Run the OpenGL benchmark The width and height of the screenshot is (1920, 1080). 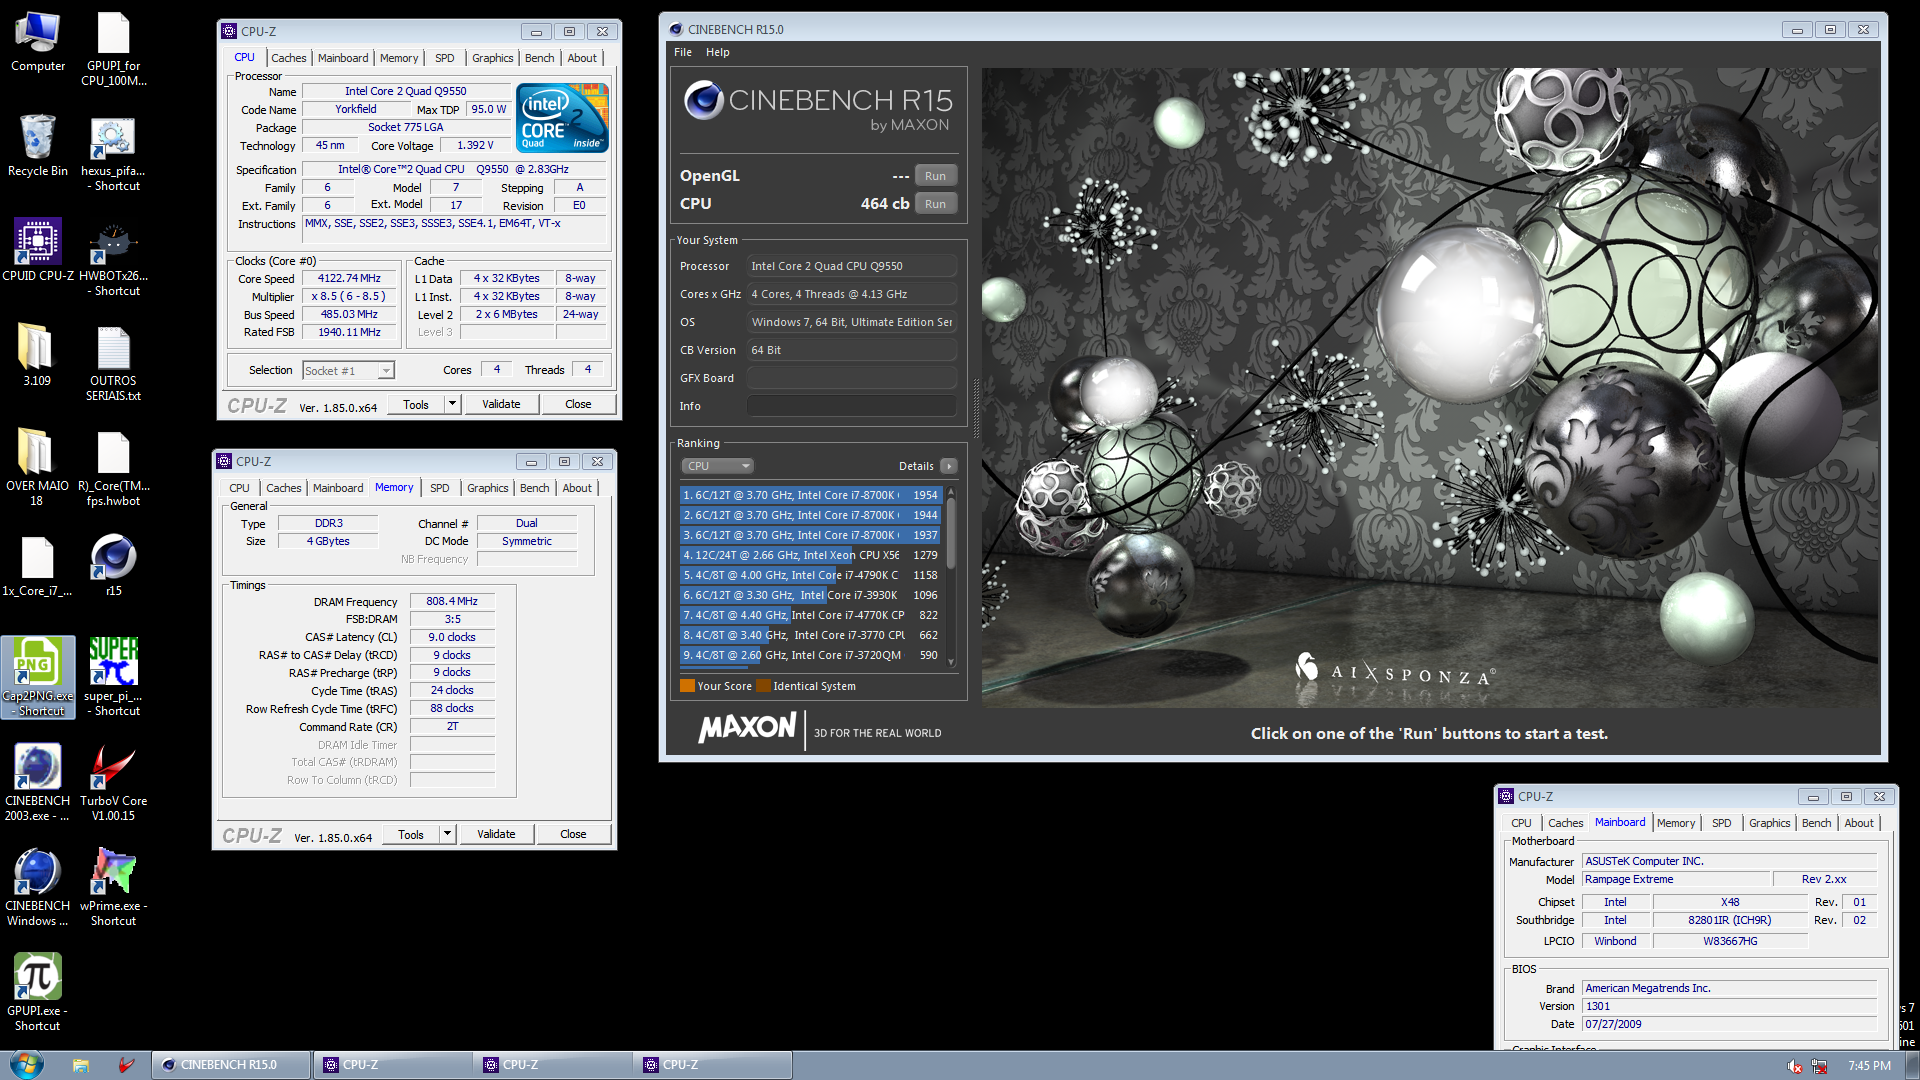coord(935,176)
